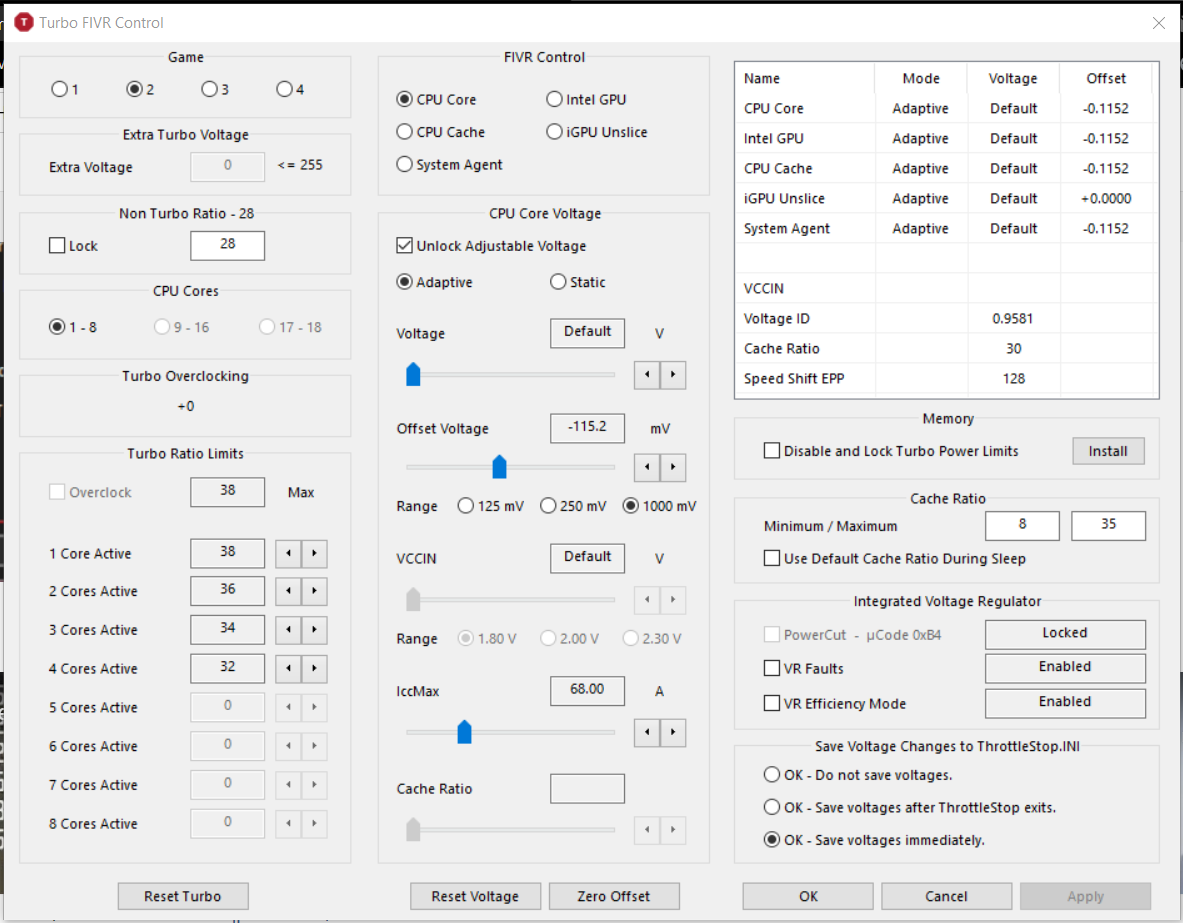Select the CPU Cache row in voltage table
This screenshot has height=923, width=1183.
[x=944, y=168]
